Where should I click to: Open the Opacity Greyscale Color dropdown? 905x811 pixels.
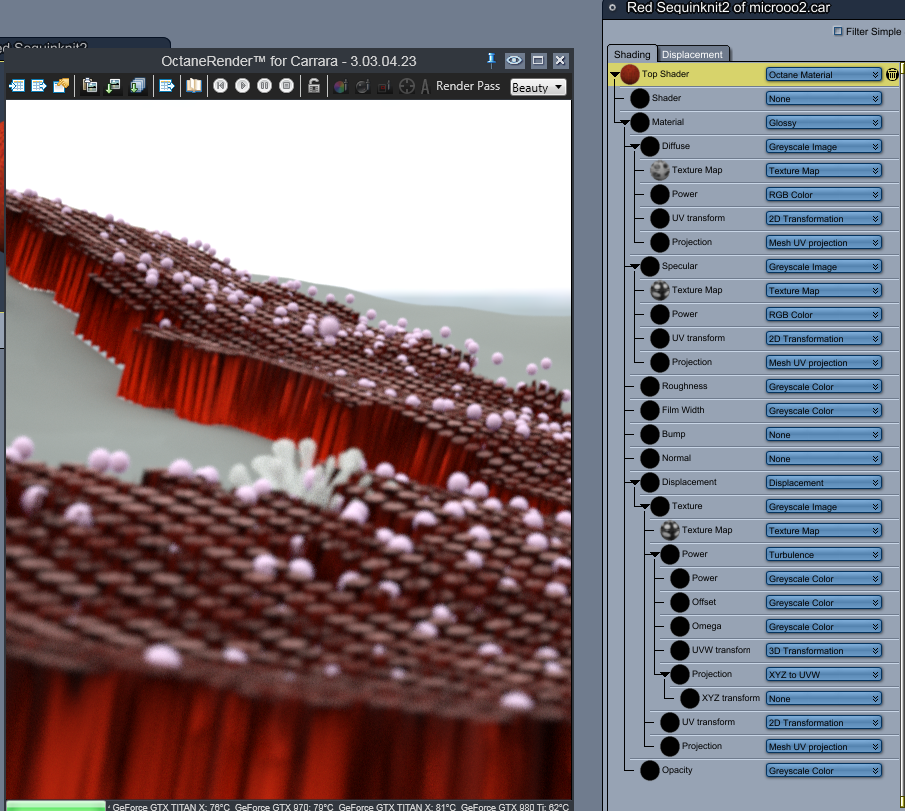(824, 771)
